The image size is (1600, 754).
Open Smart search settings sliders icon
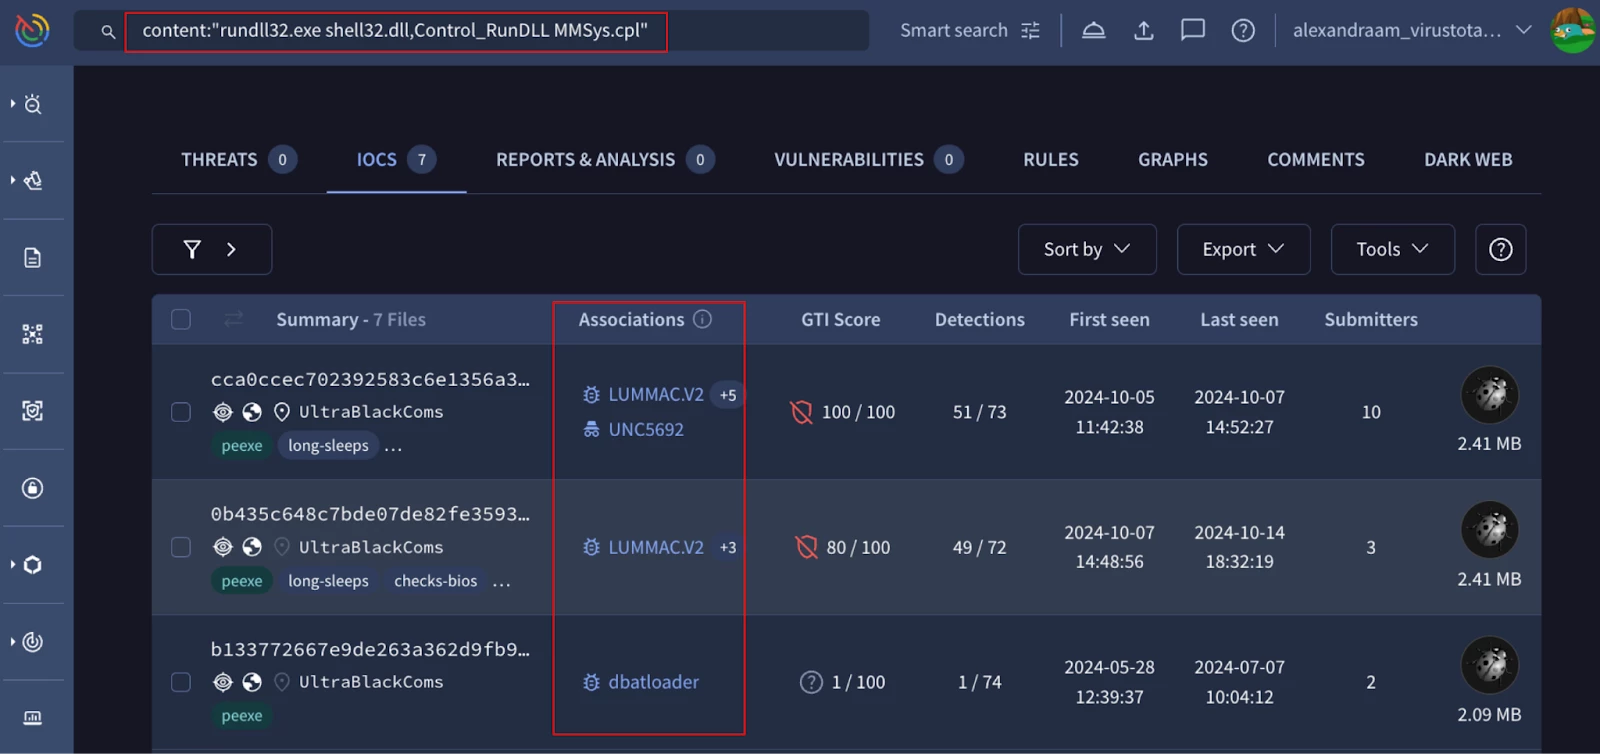point(1030,31)
